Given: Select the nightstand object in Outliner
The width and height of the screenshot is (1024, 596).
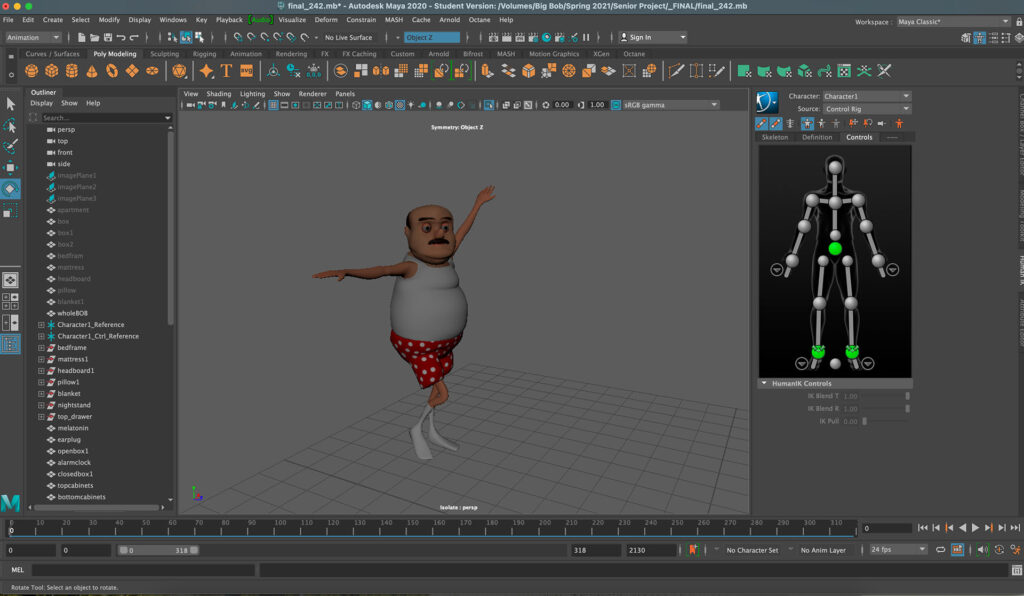Looking at the screenshot, I should 75,405.
